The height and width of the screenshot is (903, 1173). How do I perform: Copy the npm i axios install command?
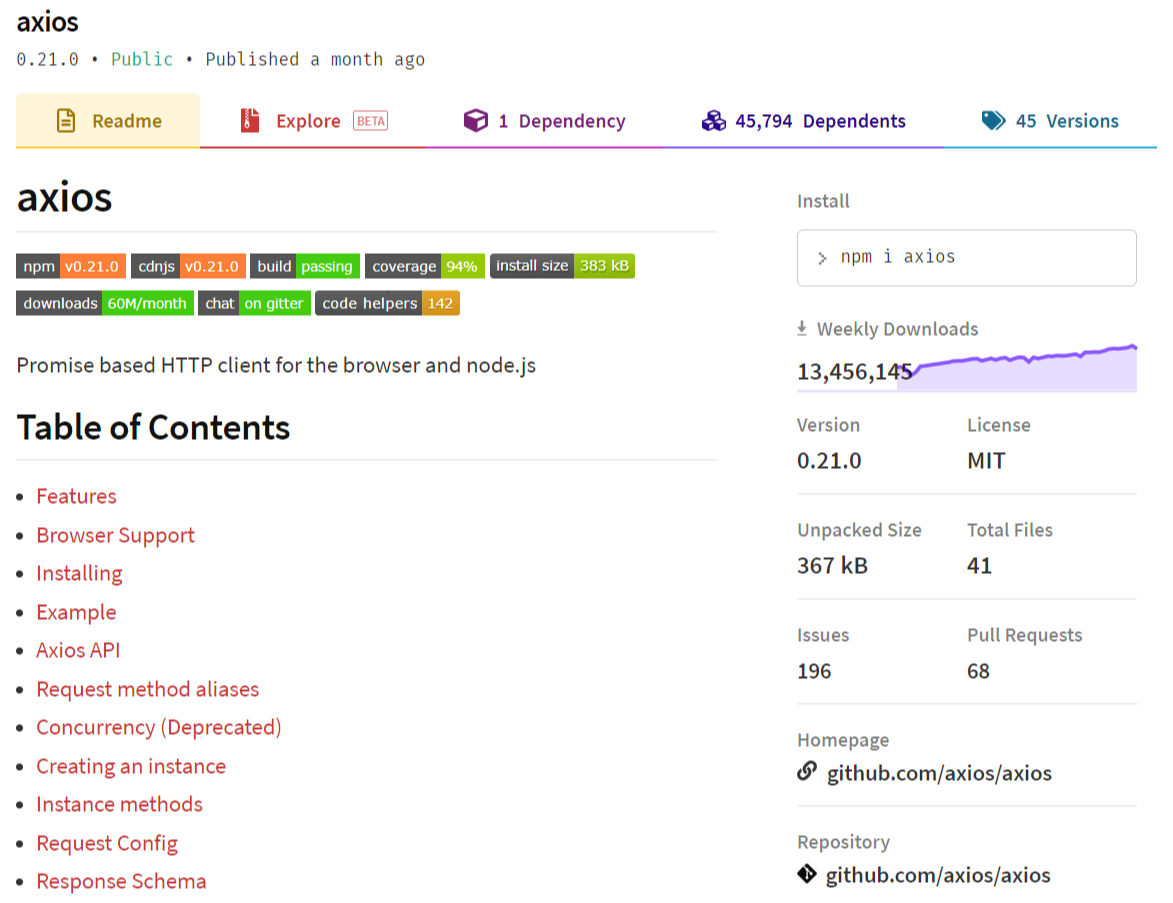(967, 257)
